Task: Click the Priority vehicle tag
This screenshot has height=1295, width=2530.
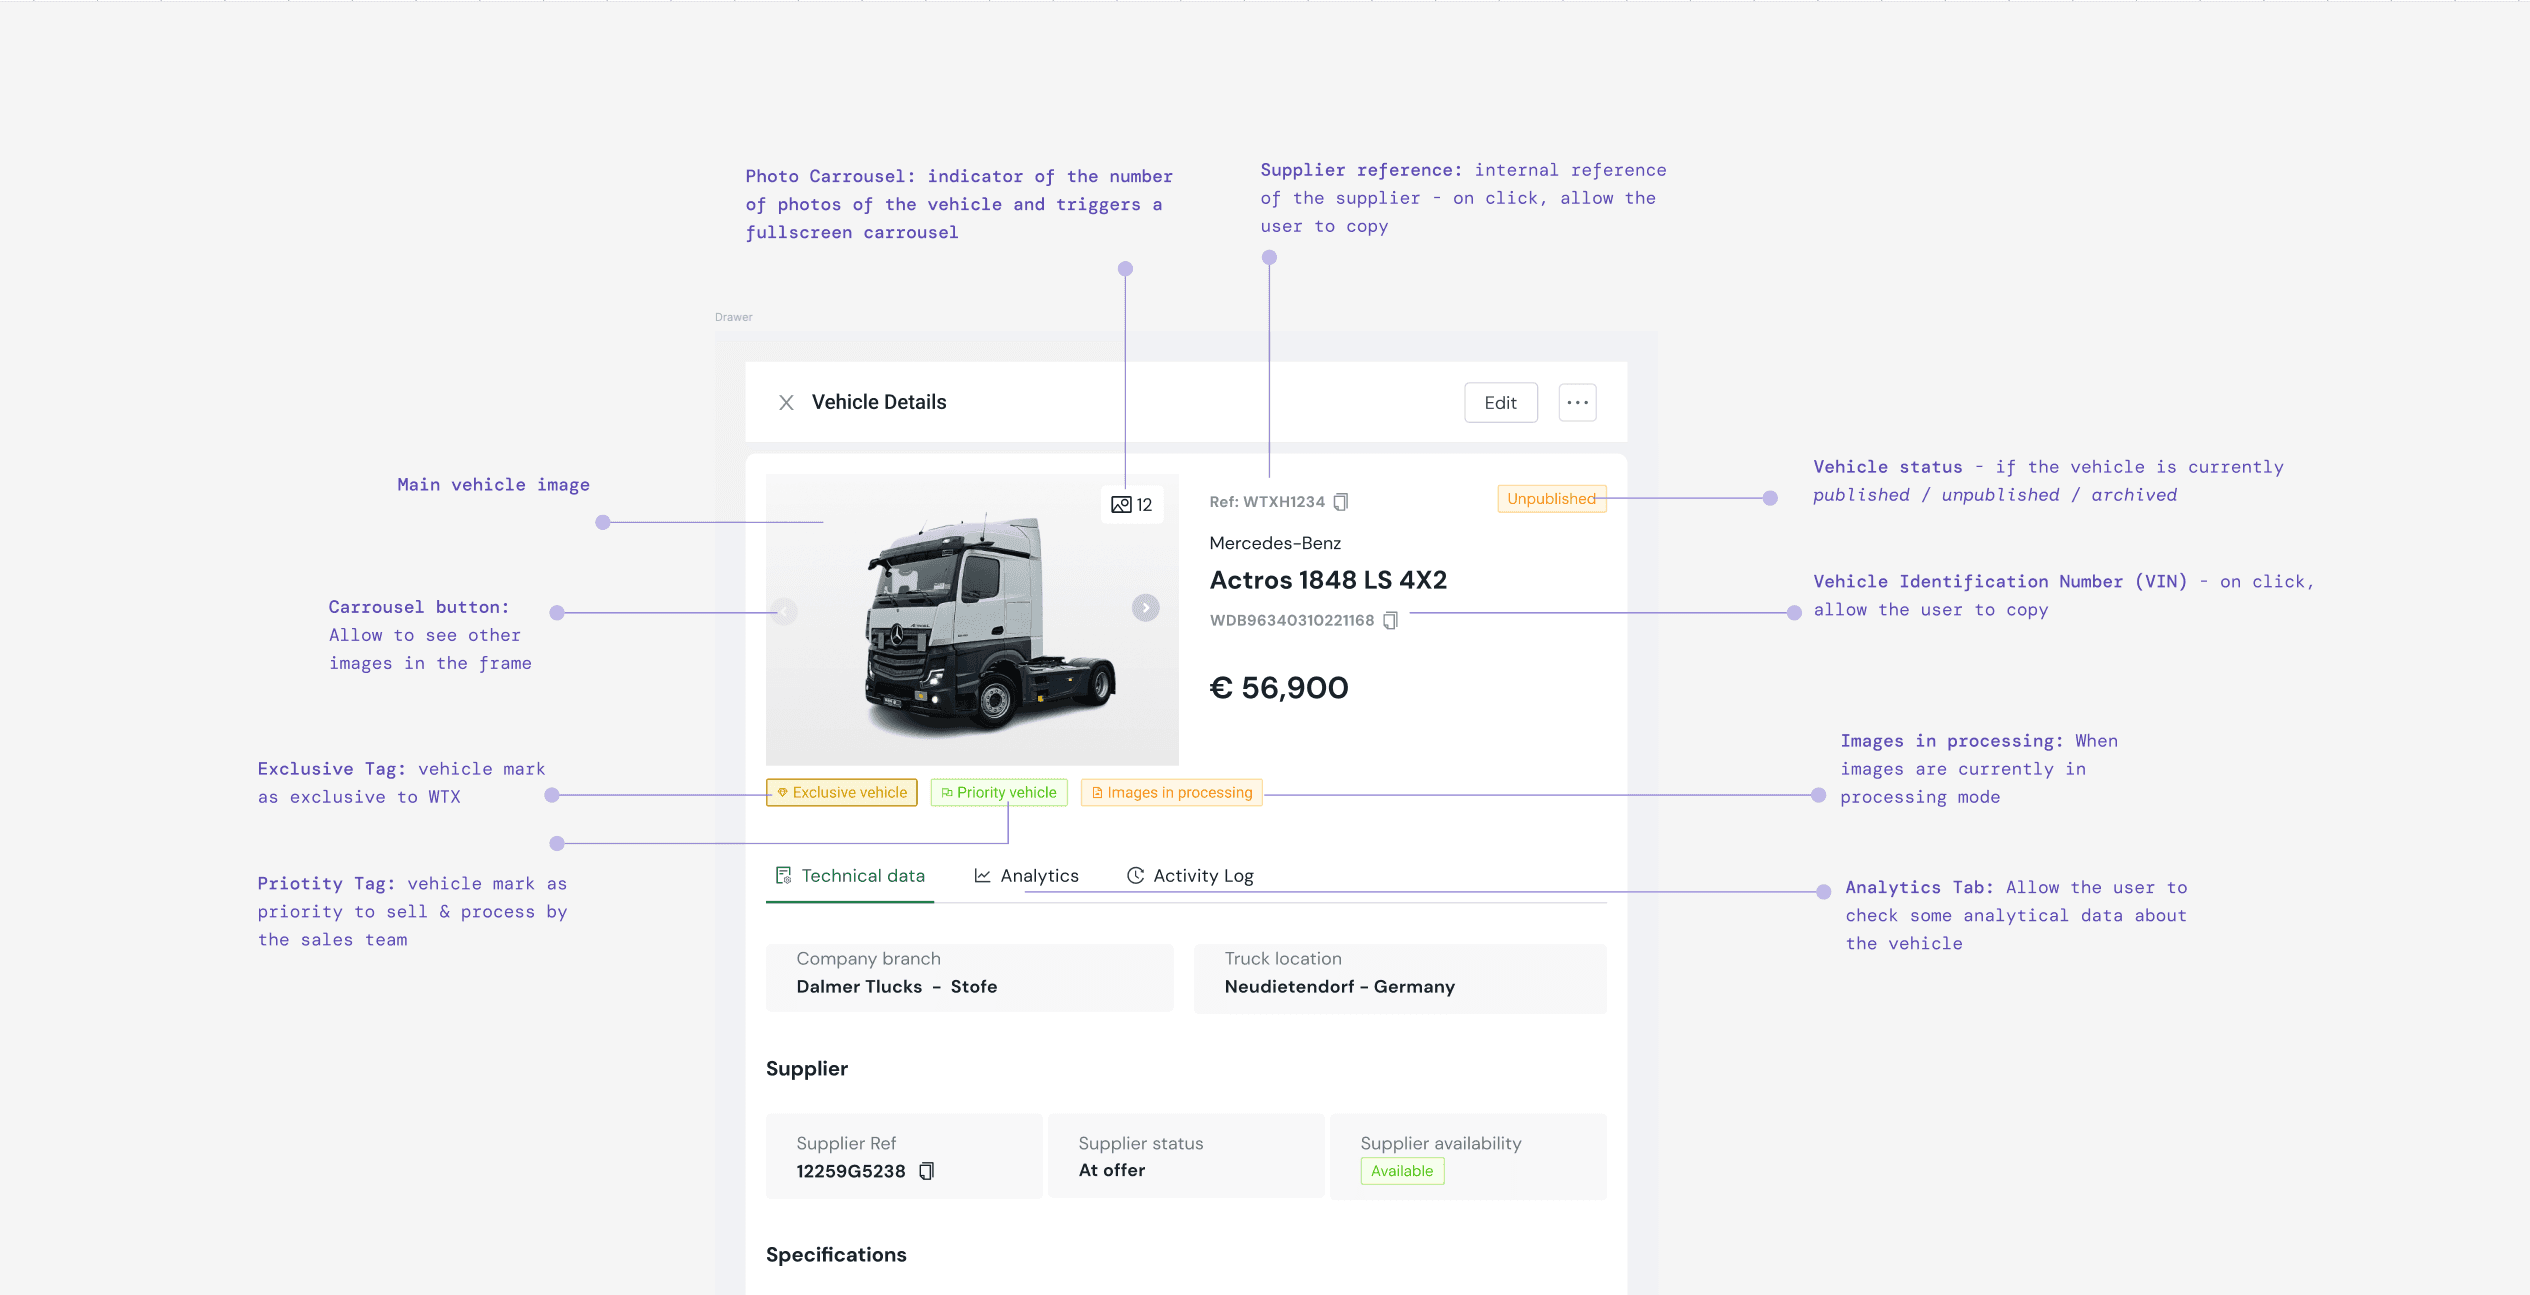Action: click(998, 793)
